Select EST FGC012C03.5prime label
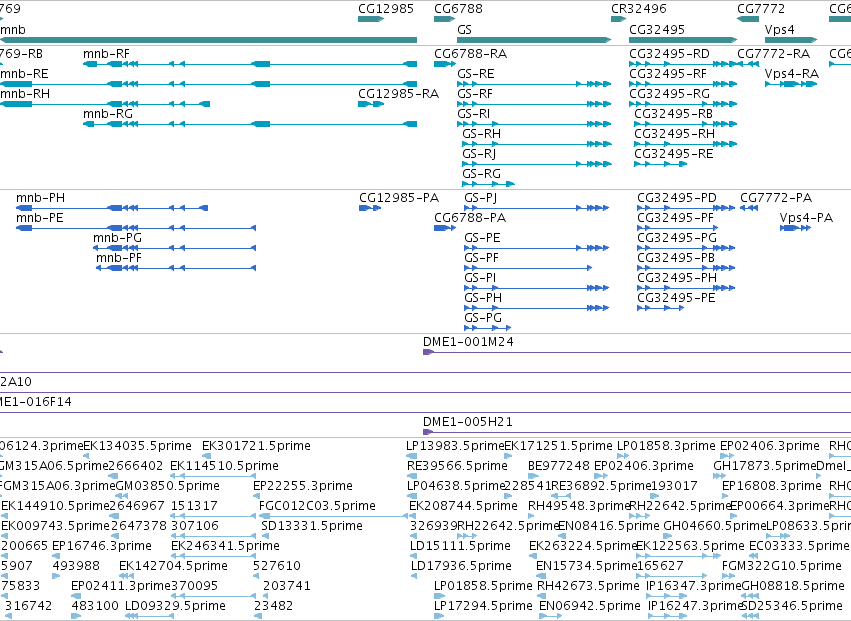 click(x=317, y=506)
